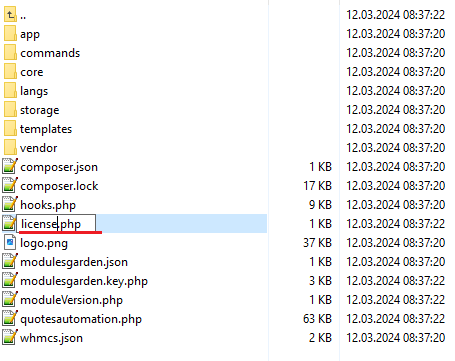Viewport: 455px width, 361px height.
Task: Click the modified date of whmcs.json
Action: pos(396,337)
